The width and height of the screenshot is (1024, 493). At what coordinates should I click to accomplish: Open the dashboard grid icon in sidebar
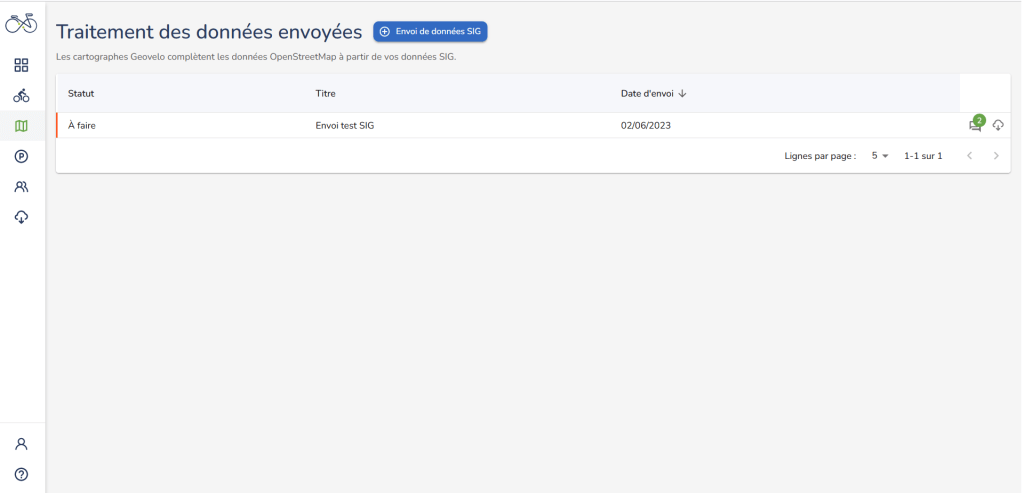pyautogui.click(x=22, y=65)
